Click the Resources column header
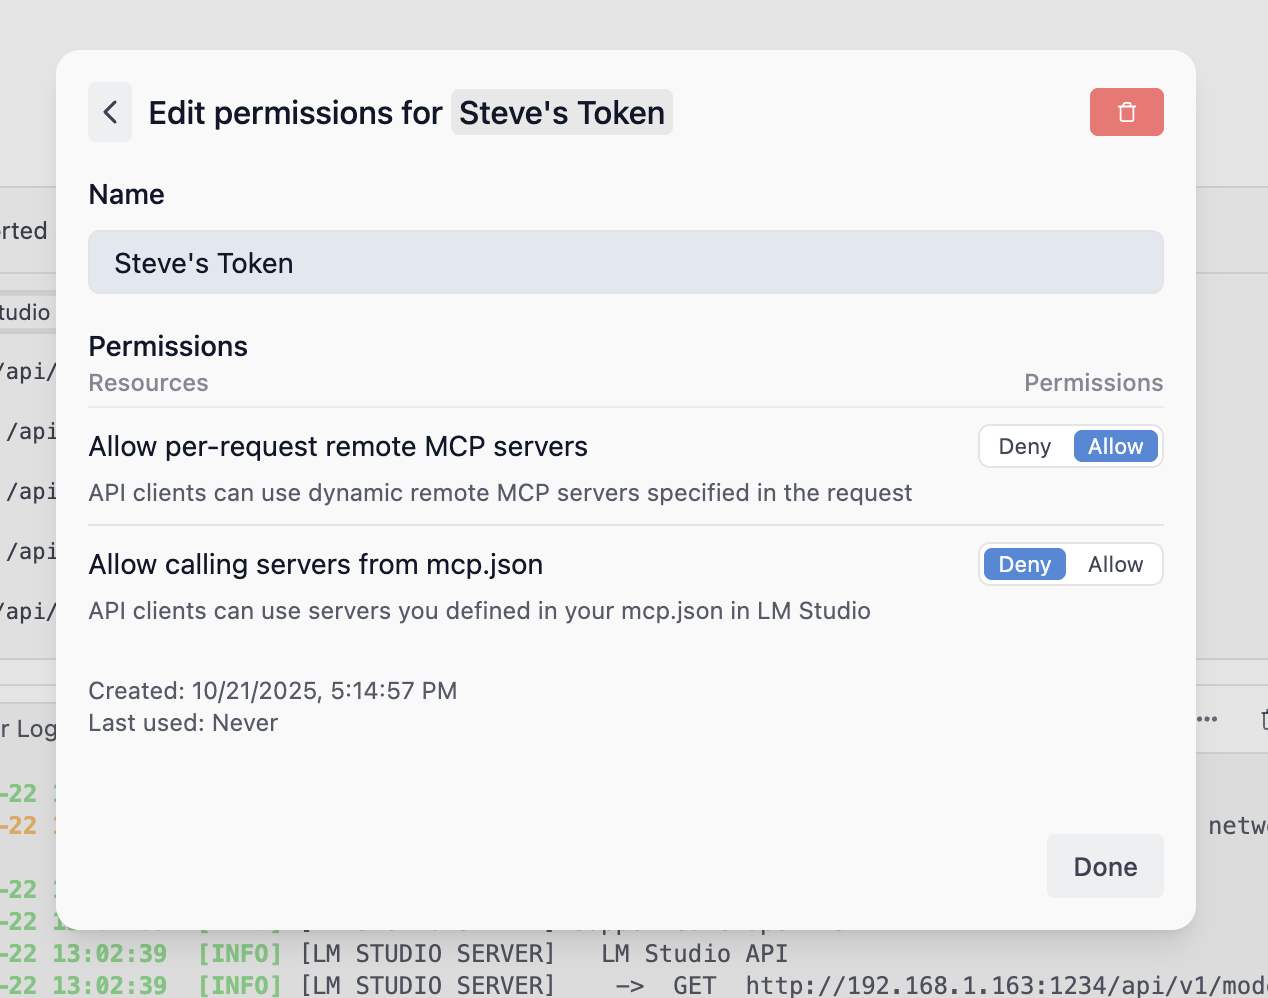The width and height of the screenshot is (1268, 998). (148, 383)
